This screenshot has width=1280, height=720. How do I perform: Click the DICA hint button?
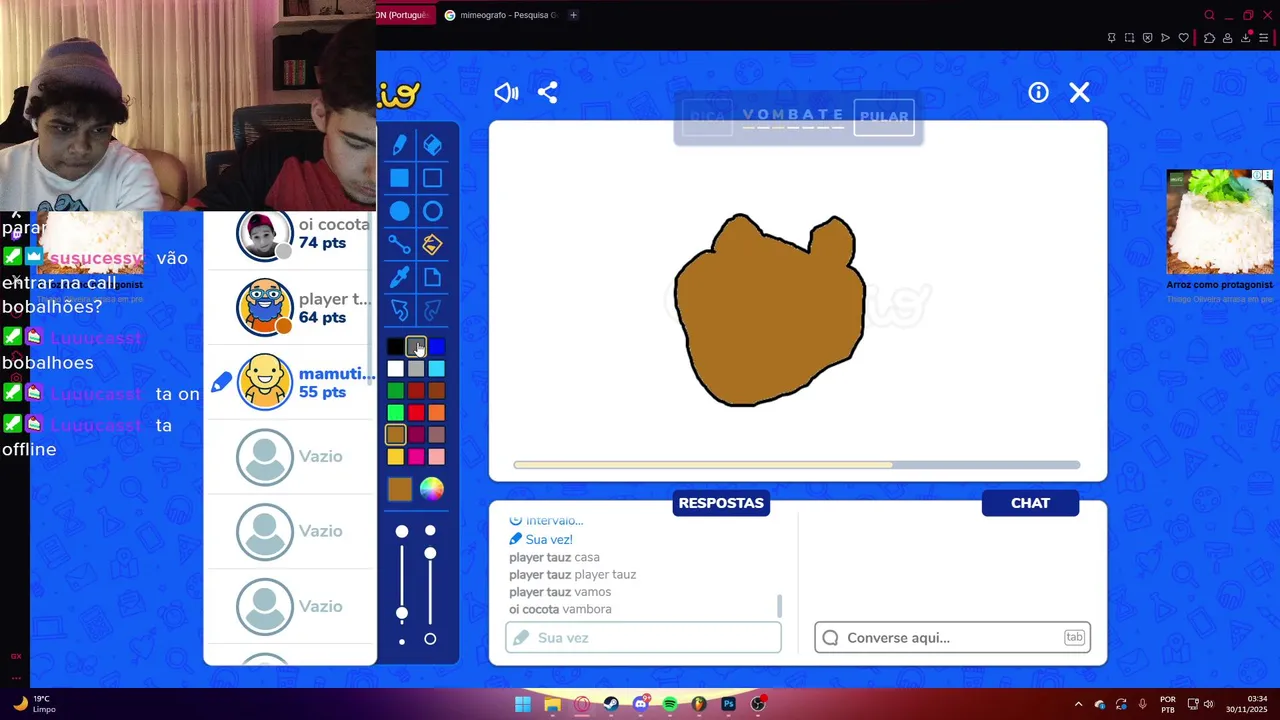(x=707, y=117)
